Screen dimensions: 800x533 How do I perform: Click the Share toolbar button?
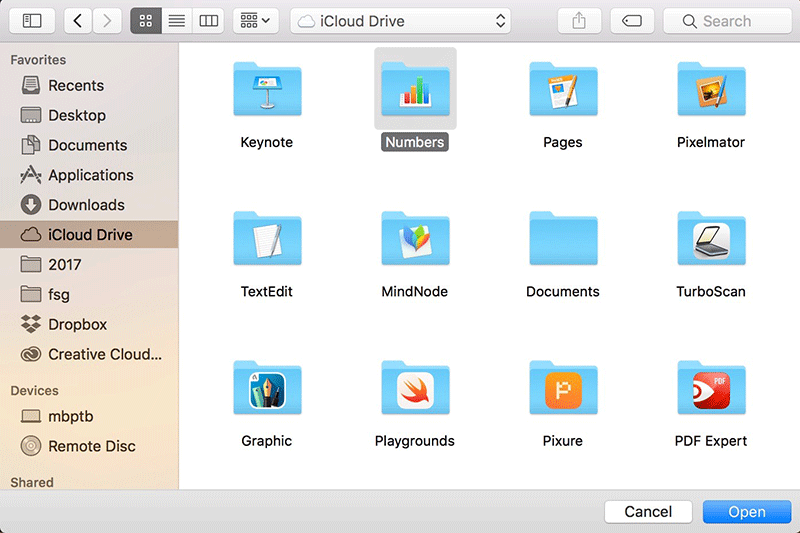click(x=579, y=21)
